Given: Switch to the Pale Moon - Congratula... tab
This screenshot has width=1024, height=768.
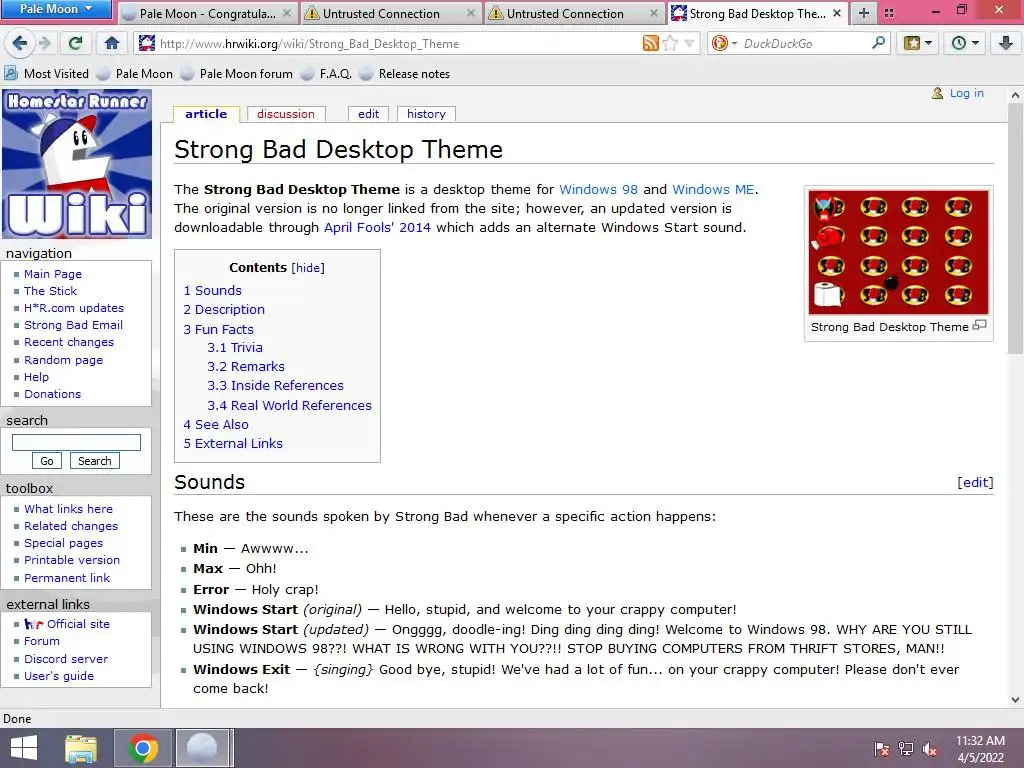Looking at the screenshot, I should pos(206,14).
